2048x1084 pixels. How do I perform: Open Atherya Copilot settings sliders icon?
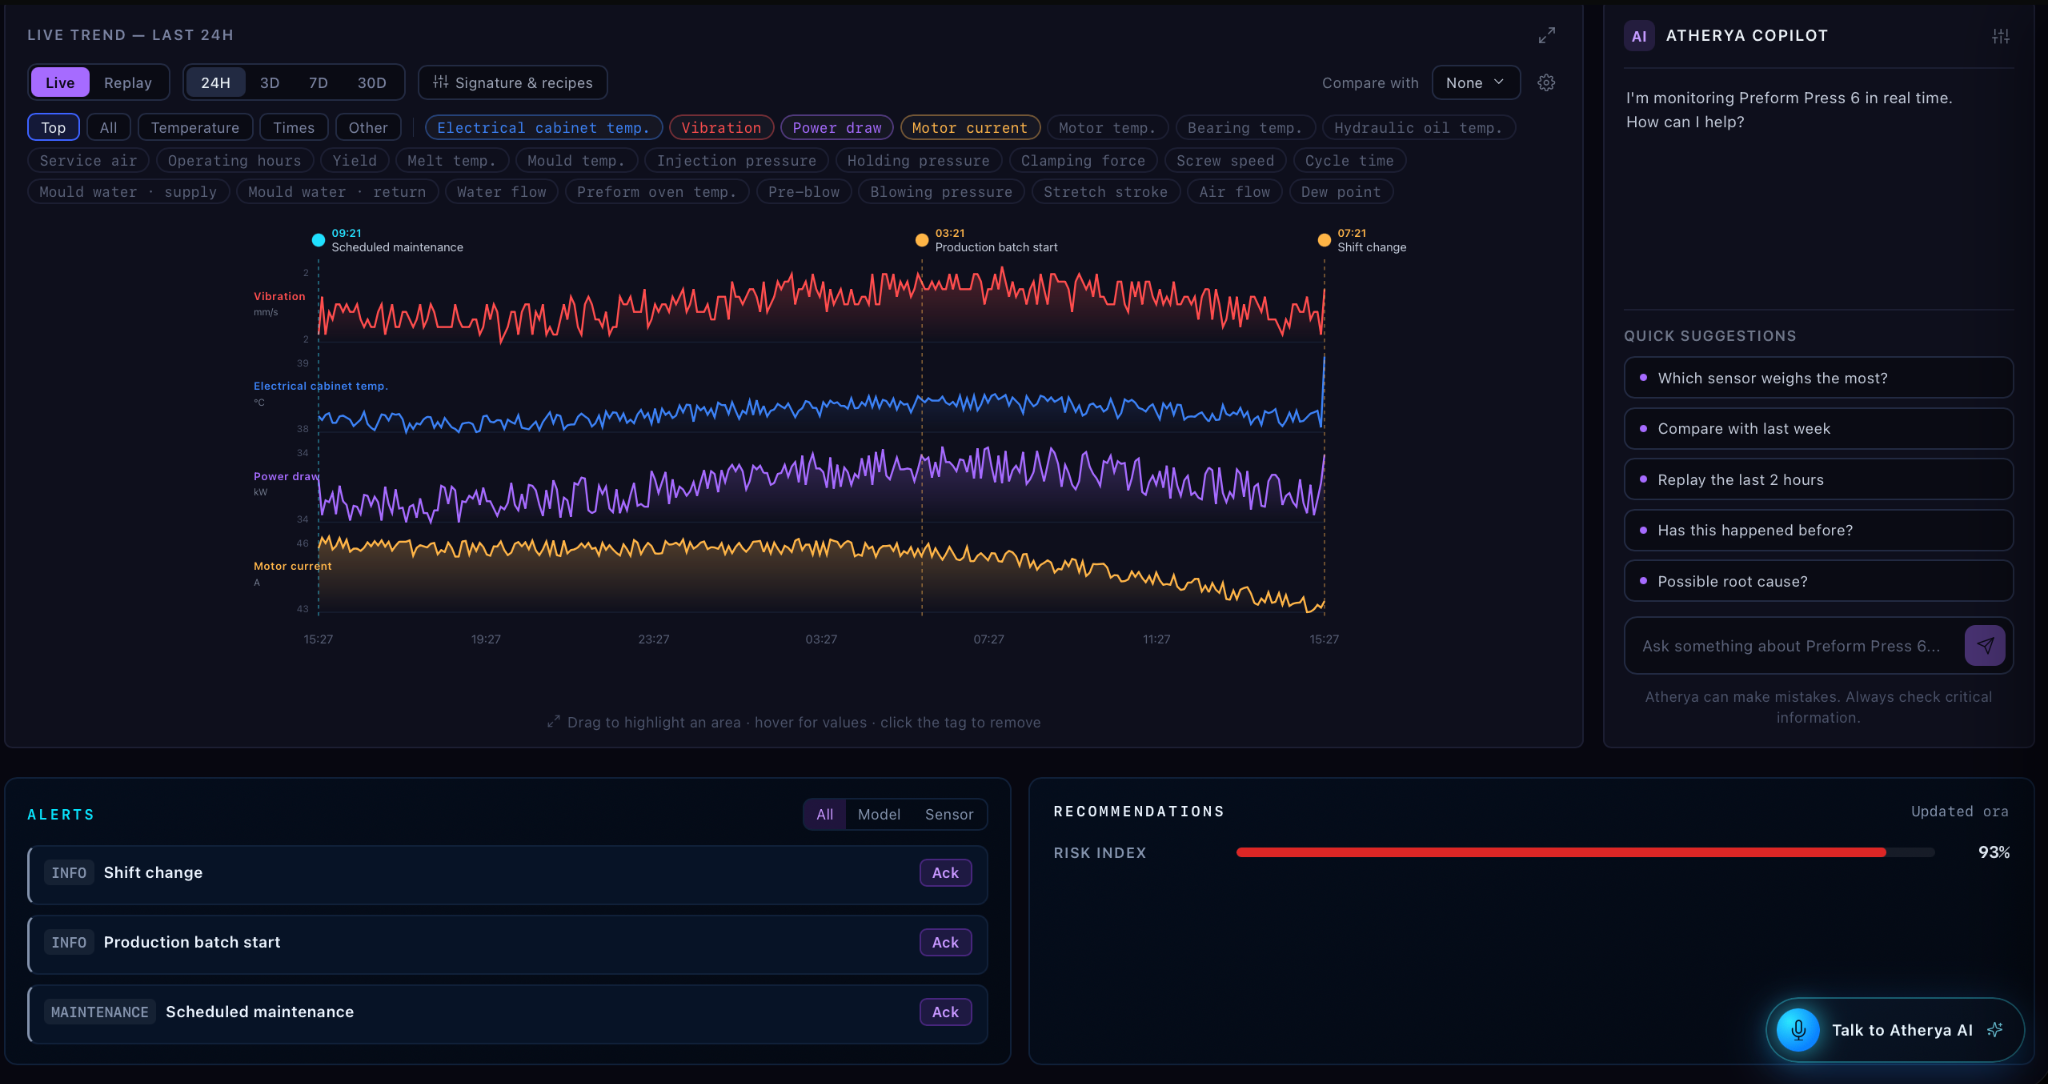(x=2000, y=36)
